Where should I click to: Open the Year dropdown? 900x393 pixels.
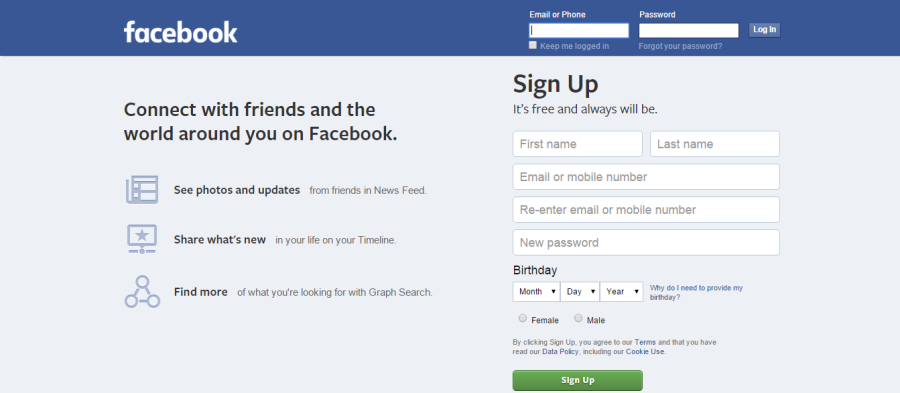(622, 291)
